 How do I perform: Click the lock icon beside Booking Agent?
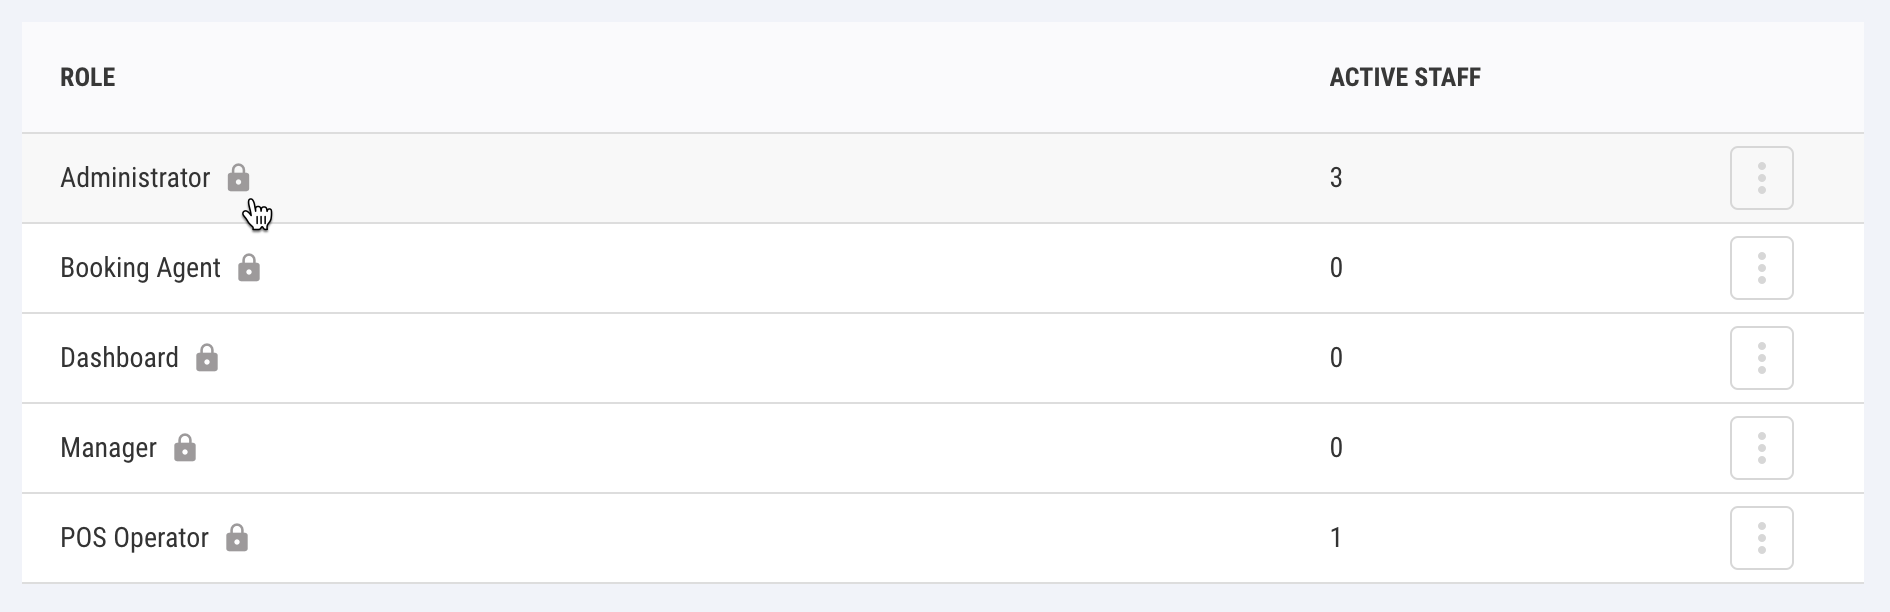249,268
